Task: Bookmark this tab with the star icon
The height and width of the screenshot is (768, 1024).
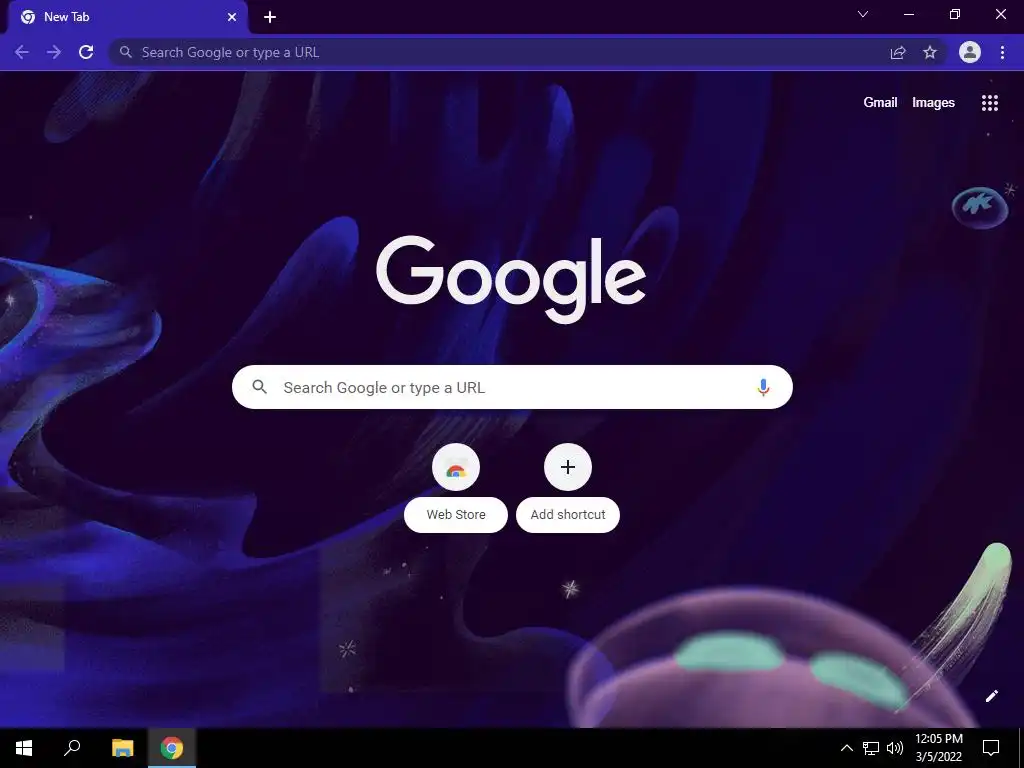Action: click(x=930, y=52)
